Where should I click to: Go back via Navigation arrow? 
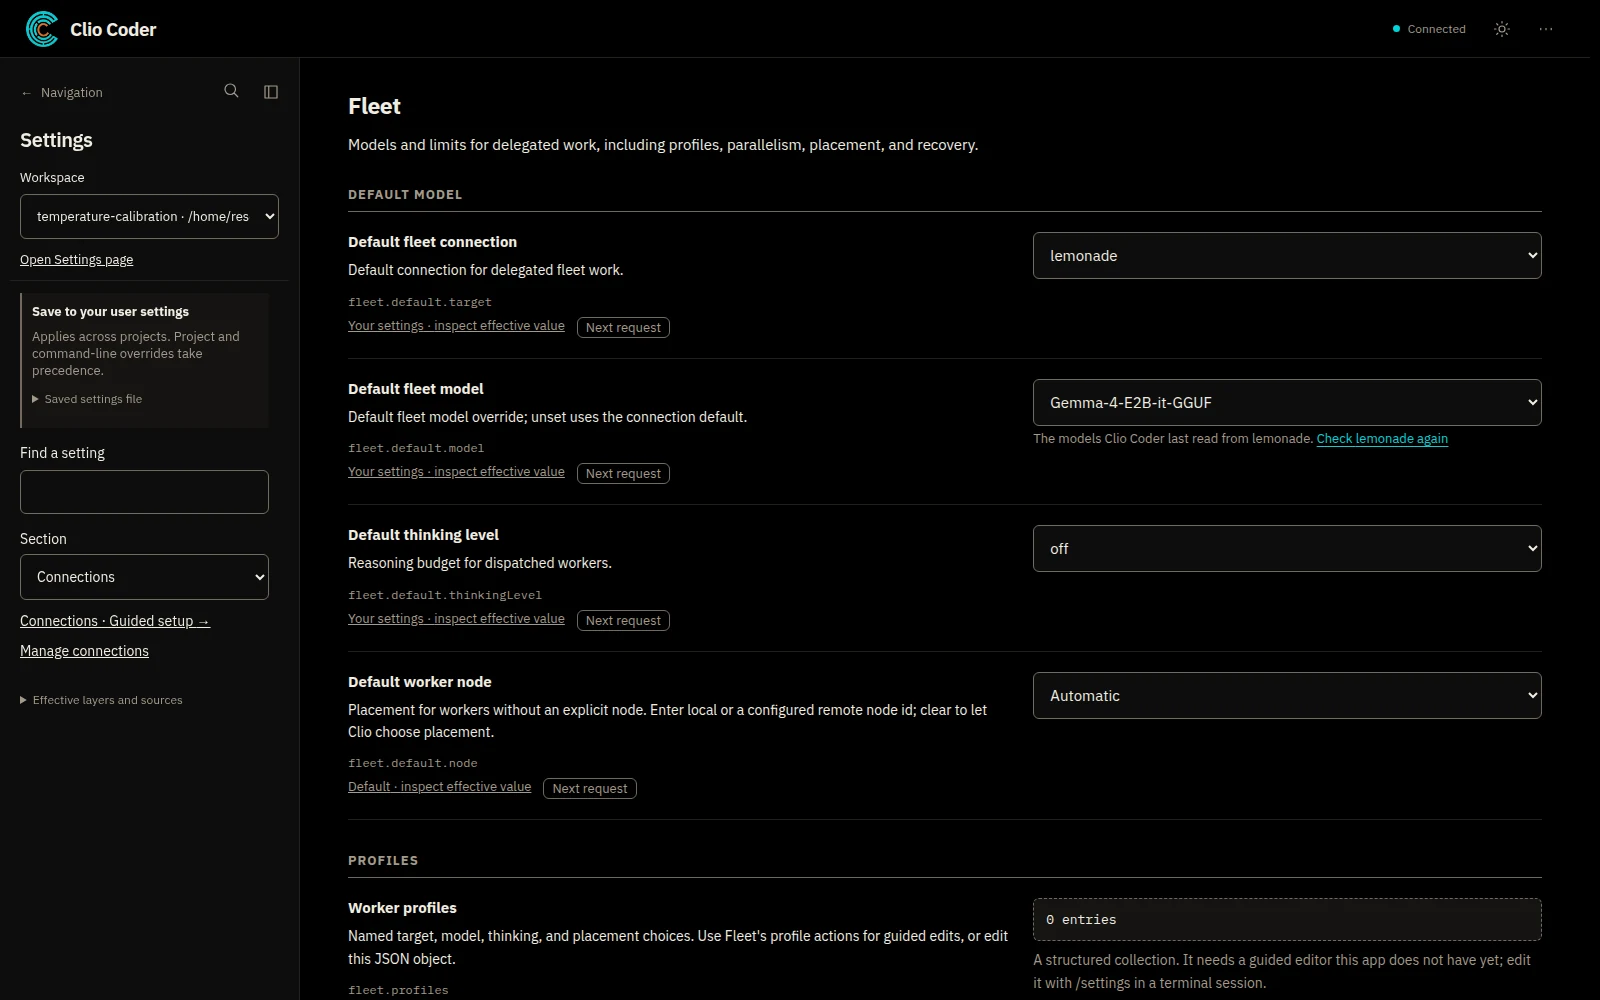coord(62,92)
